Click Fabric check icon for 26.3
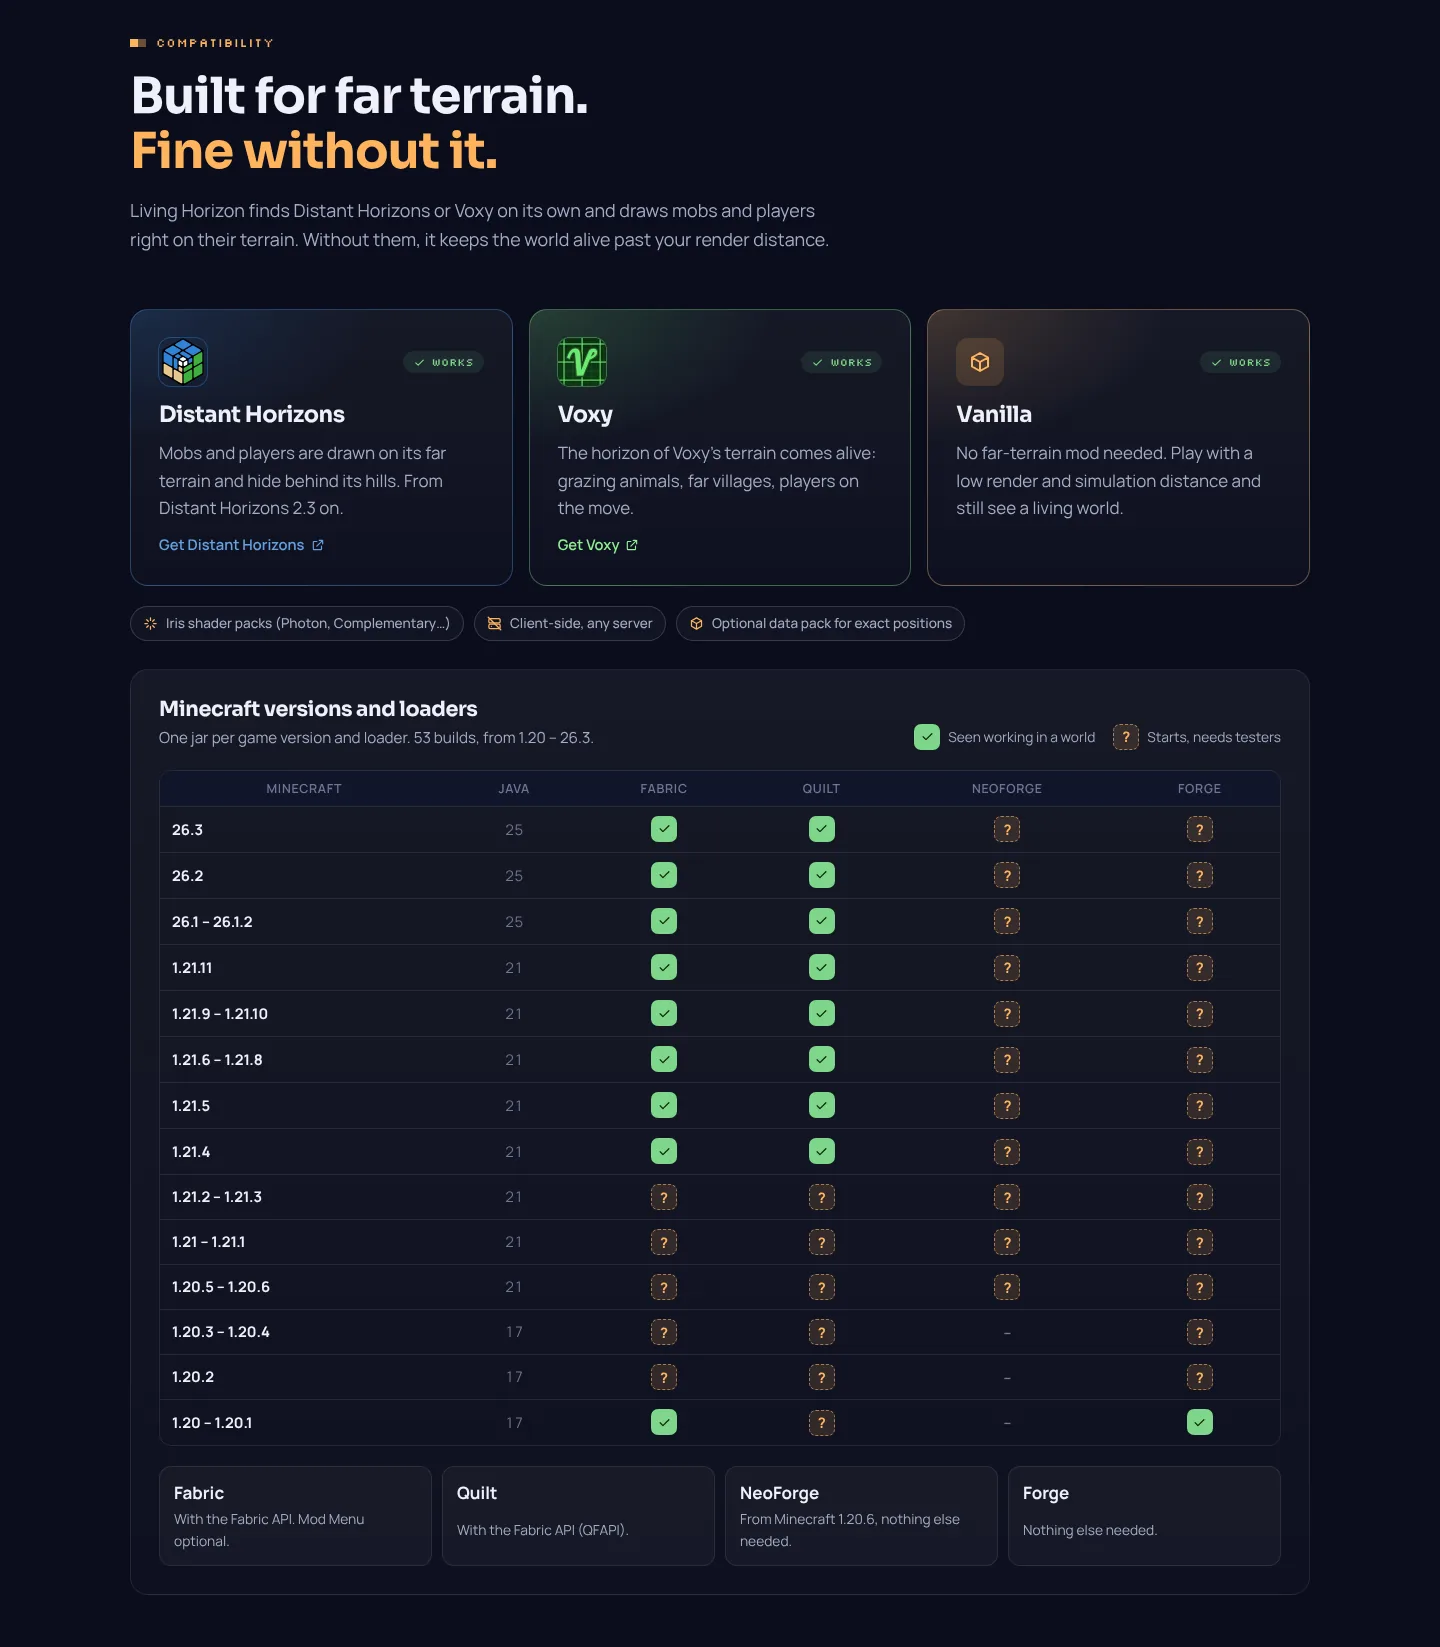 (664, 829)
